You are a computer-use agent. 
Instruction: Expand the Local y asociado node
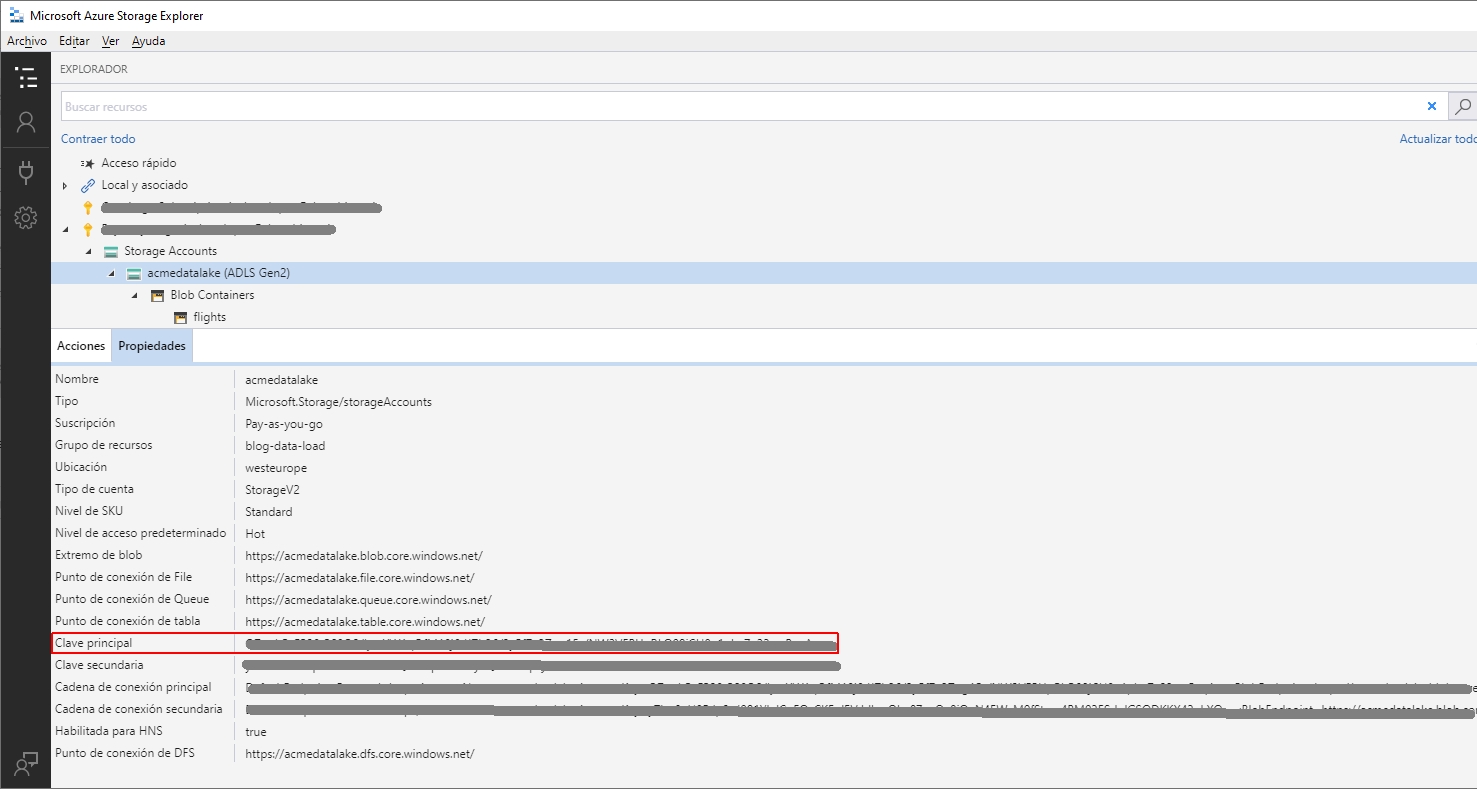click(64, 184)
